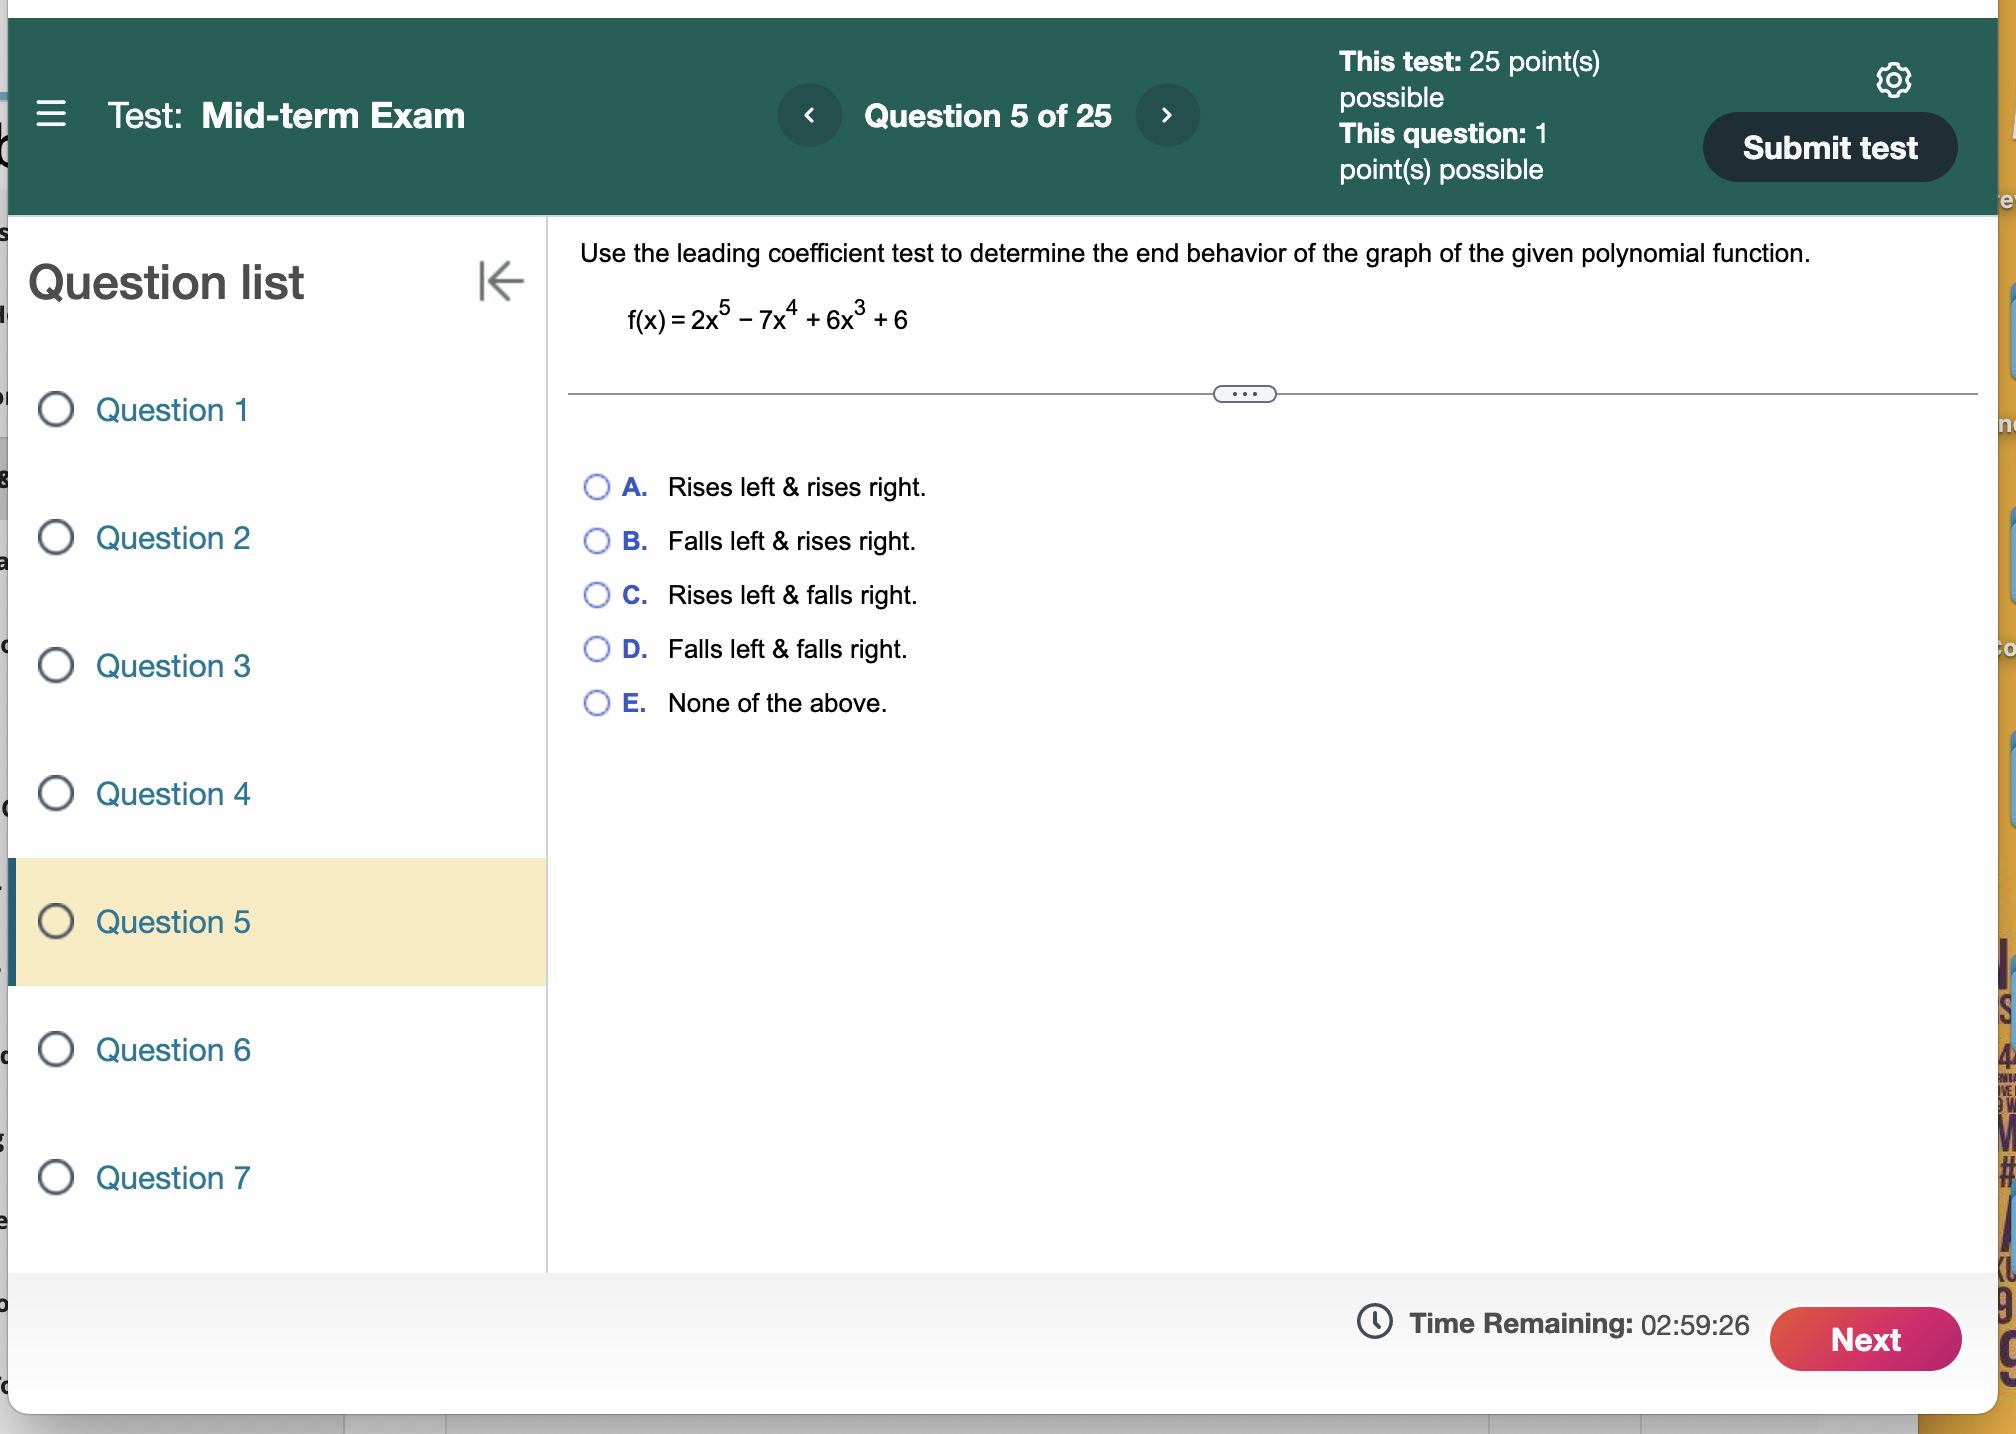Select answer A Rises left rises right
The height and width of the screenshot is (1434, 2016).
tap(597, 487)
